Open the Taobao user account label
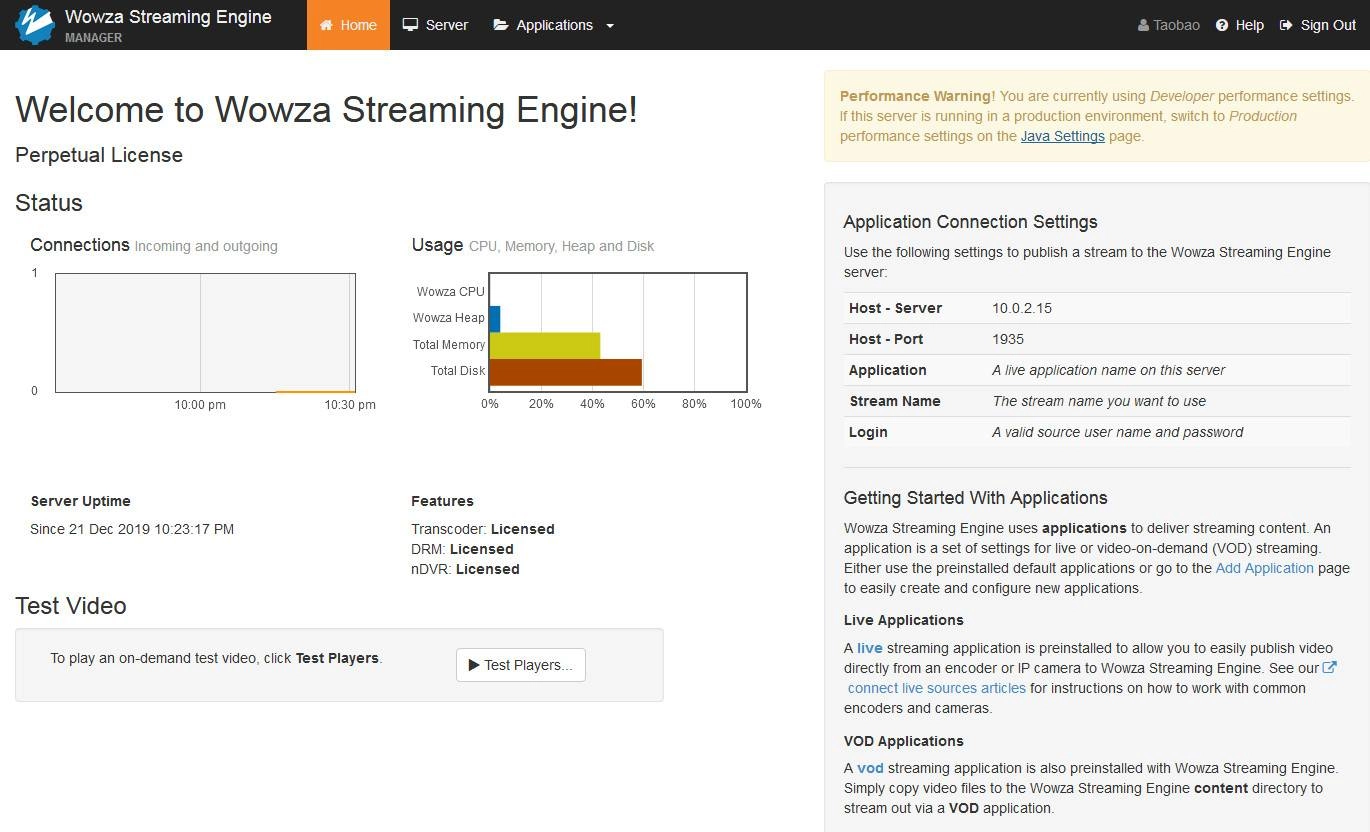This screenshot has height=832, width=1370. (1176, 25)
